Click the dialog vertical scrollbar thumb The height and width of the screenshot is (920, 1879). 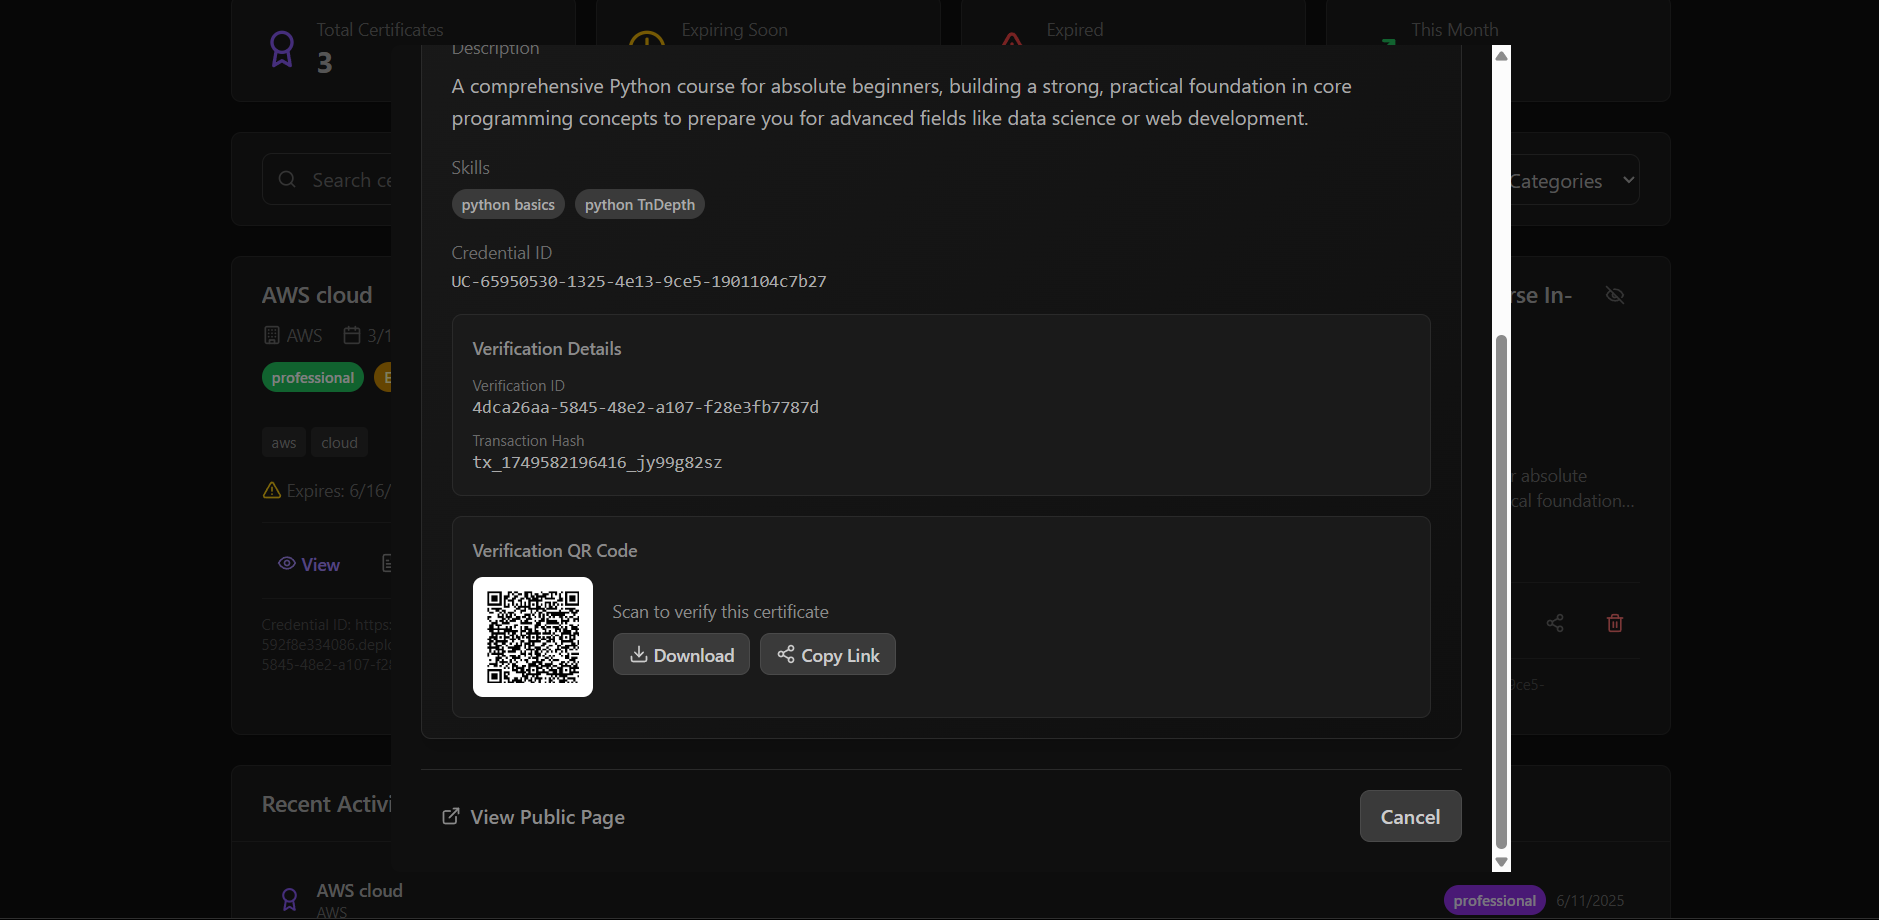pyautogui.click(x=1501, y=591)
